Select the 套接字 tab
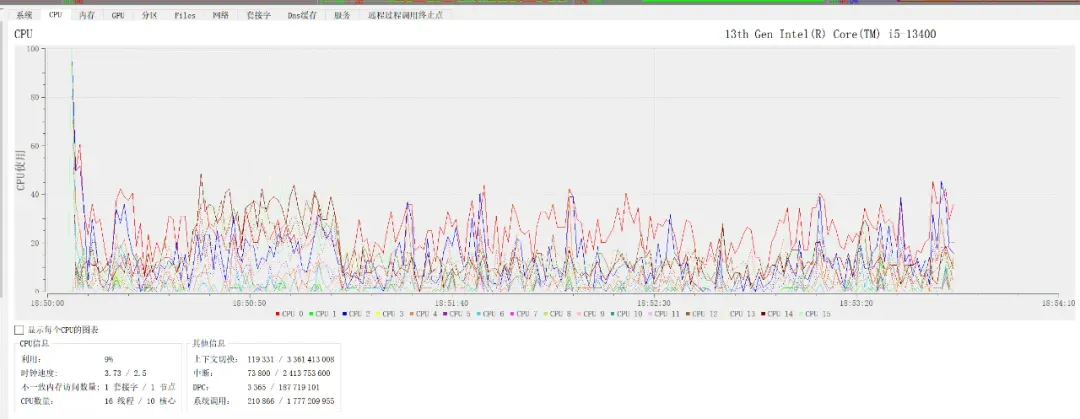This screenshot has height=419, width=1080. (x=258, y=15)
